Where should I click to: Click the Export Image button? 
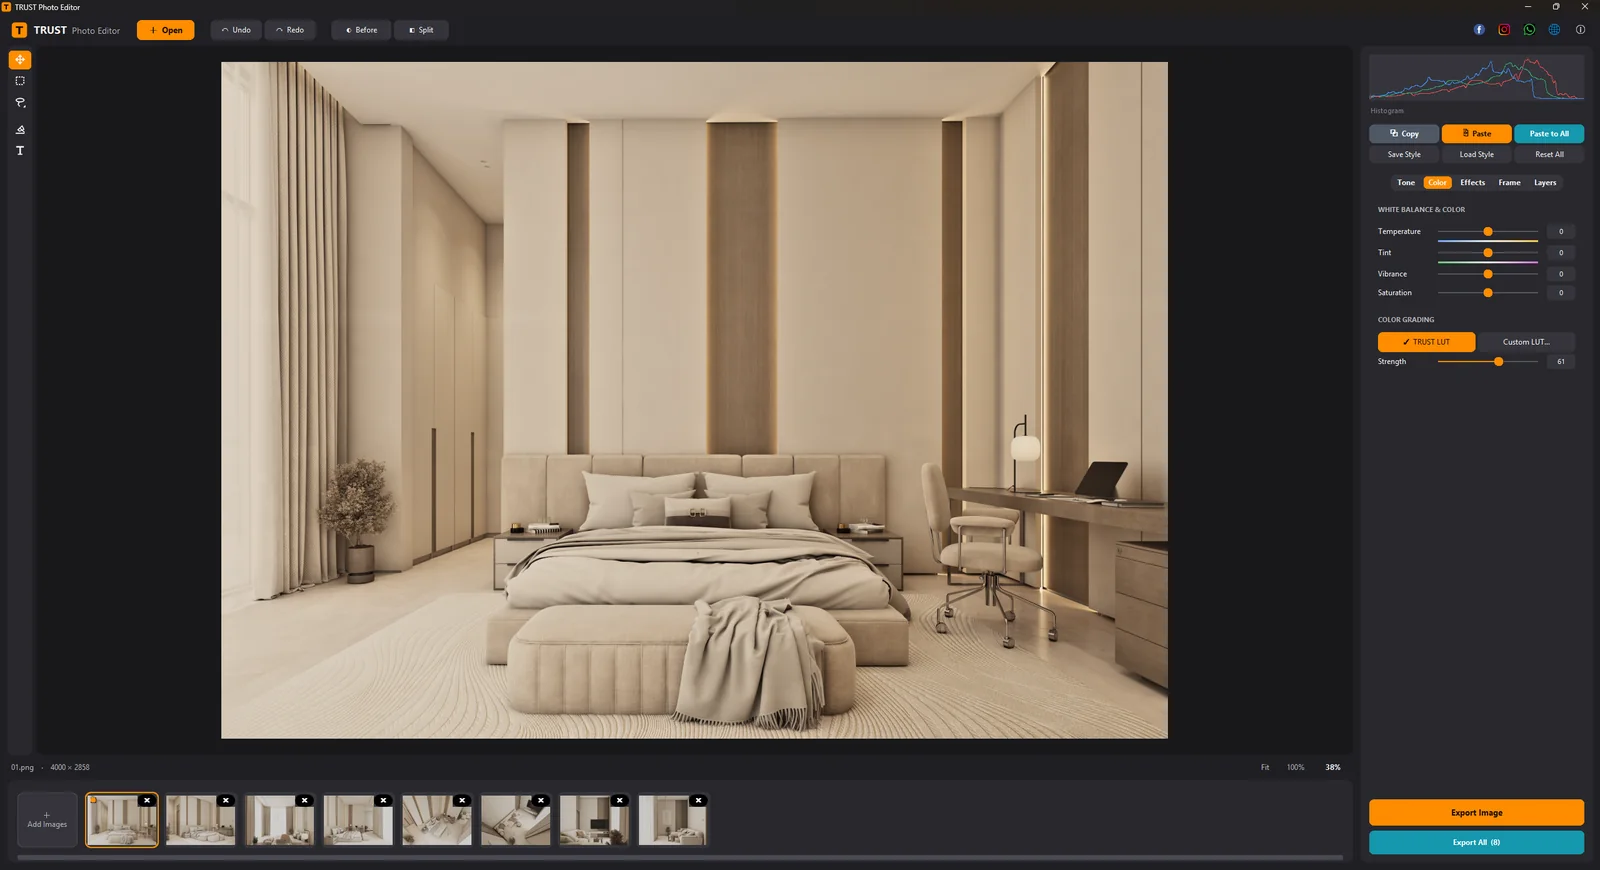click(1476, 813)
